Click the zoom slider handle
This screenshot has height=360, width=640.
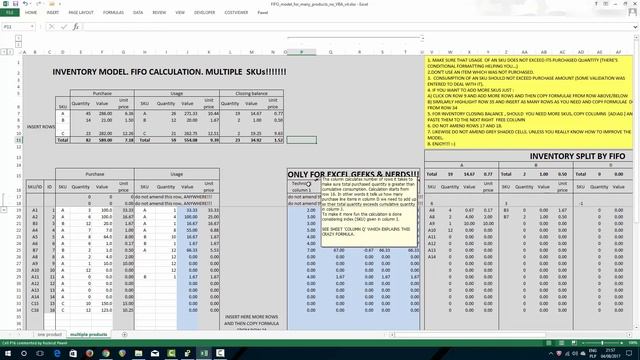pyautogui.click(x=602, y=343)
